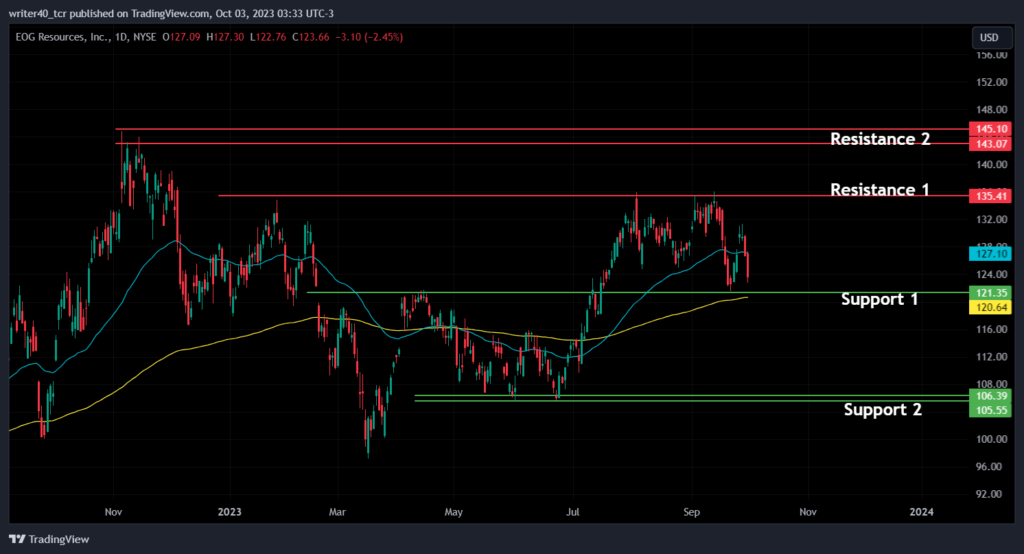Click the Nov 2022 time axis label

click(114, 512)
